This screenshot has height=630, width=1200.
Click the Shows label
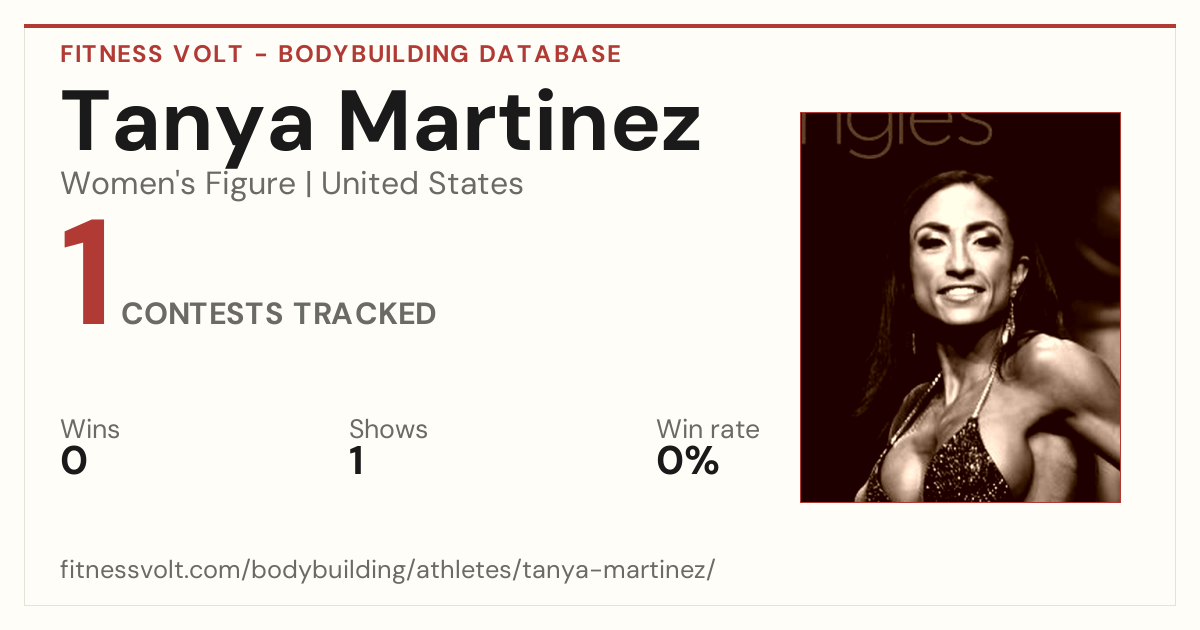[x=388, y=430]
